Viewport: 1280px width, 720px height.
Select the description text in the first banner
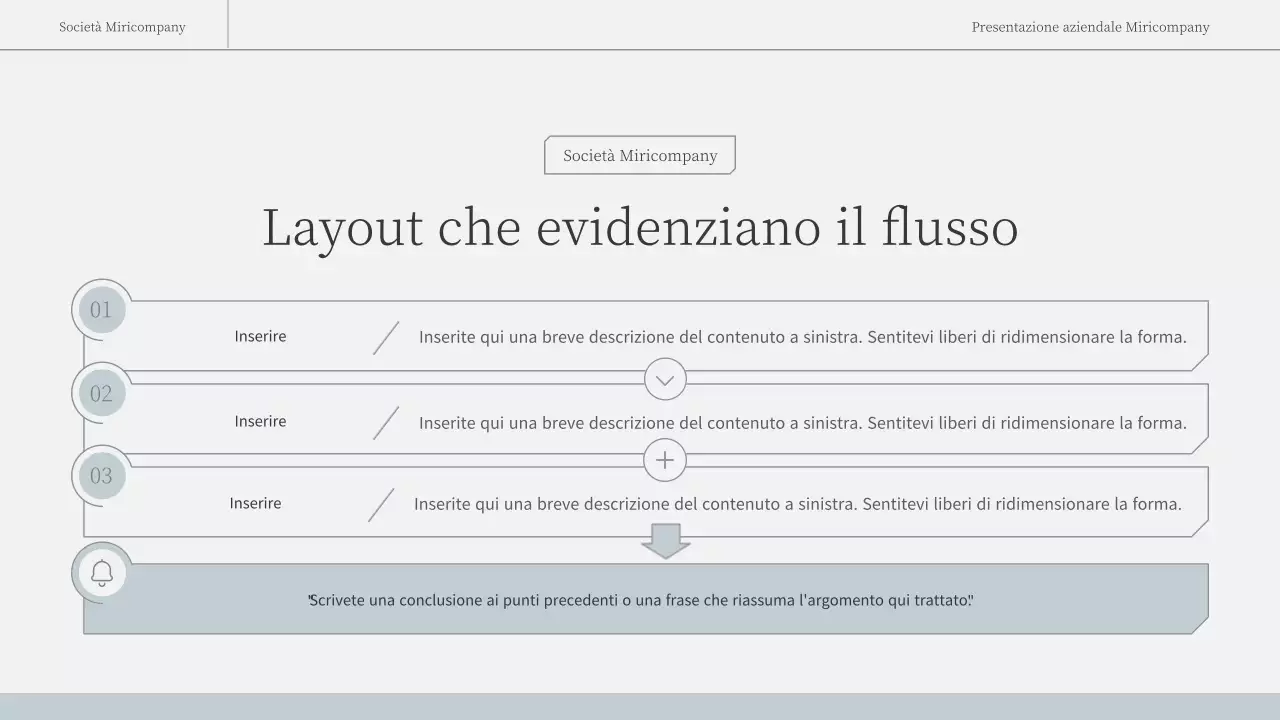click(x=803, y=337)
